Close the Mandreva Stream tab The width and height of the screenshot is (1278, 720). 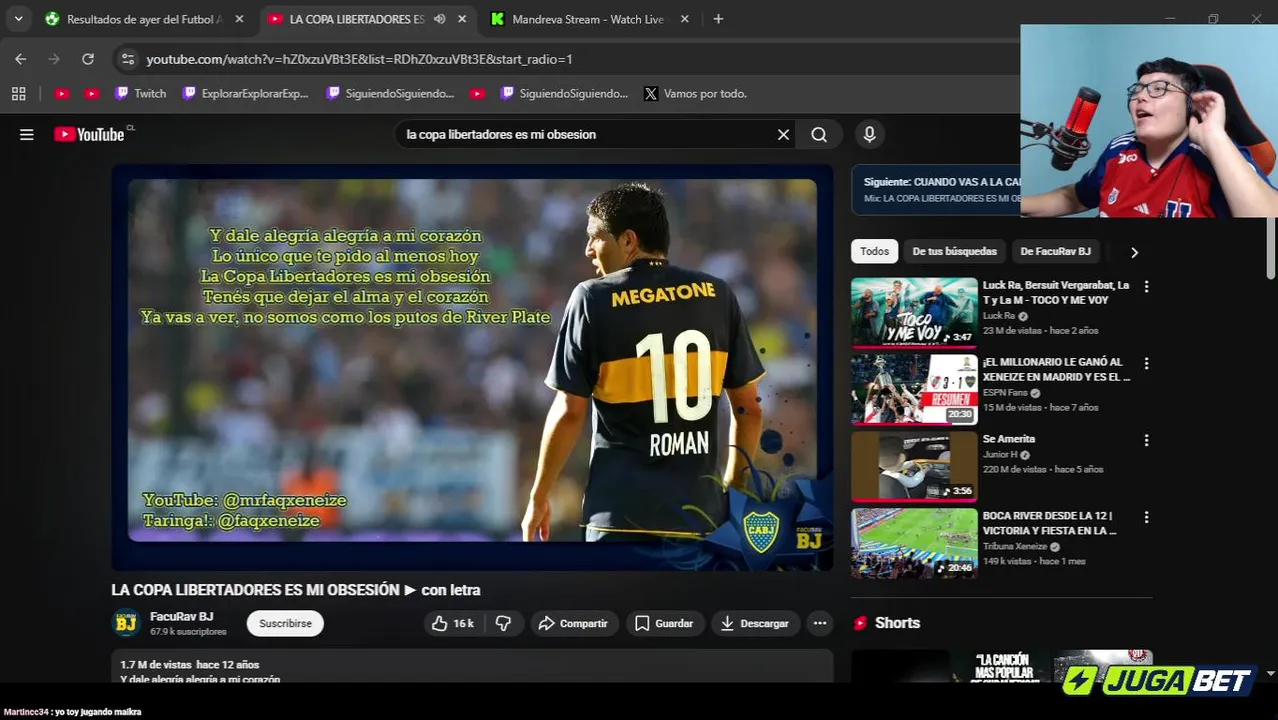pos(685,19)
